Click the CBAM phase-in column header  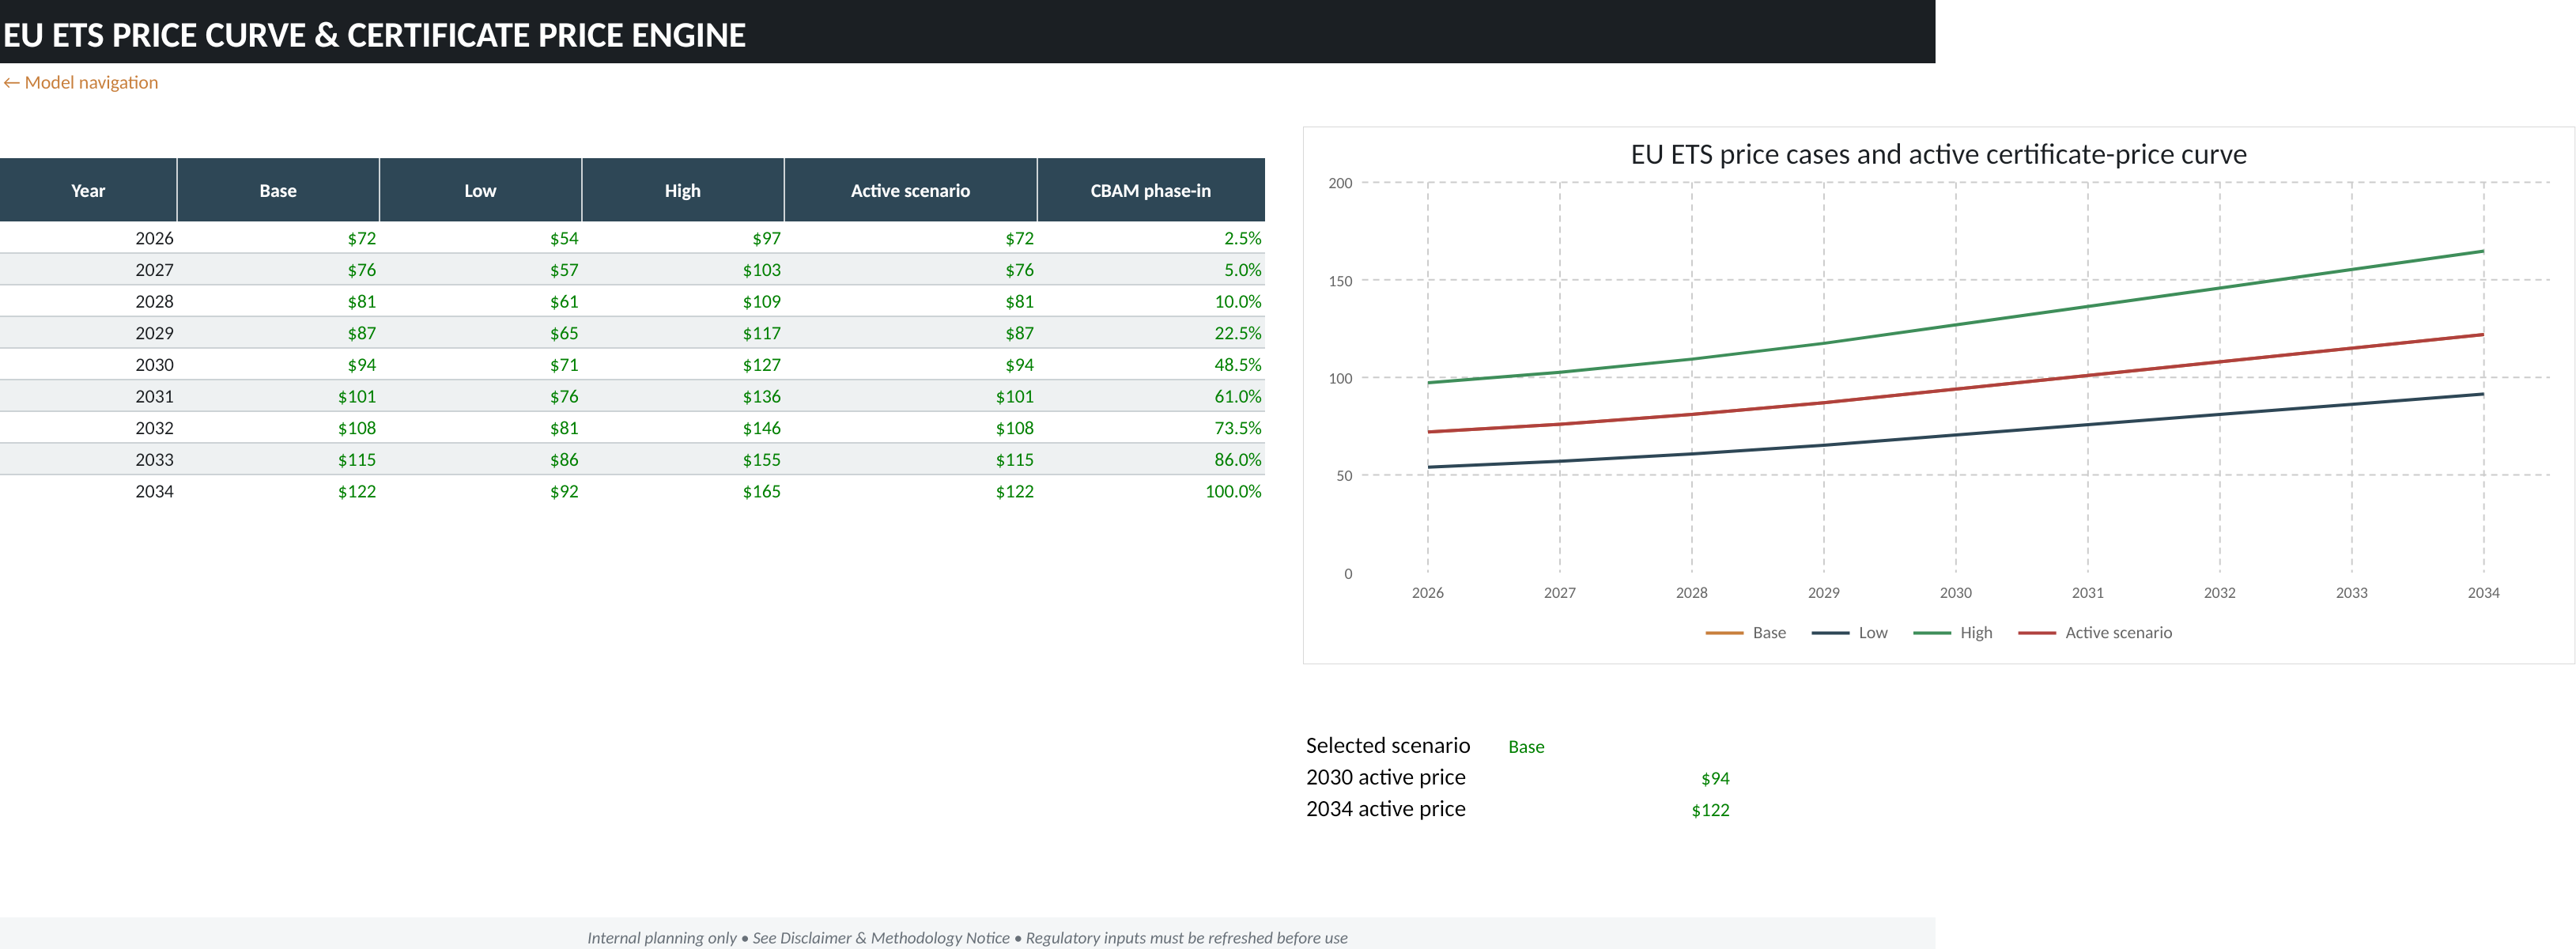pos(1151,190)
